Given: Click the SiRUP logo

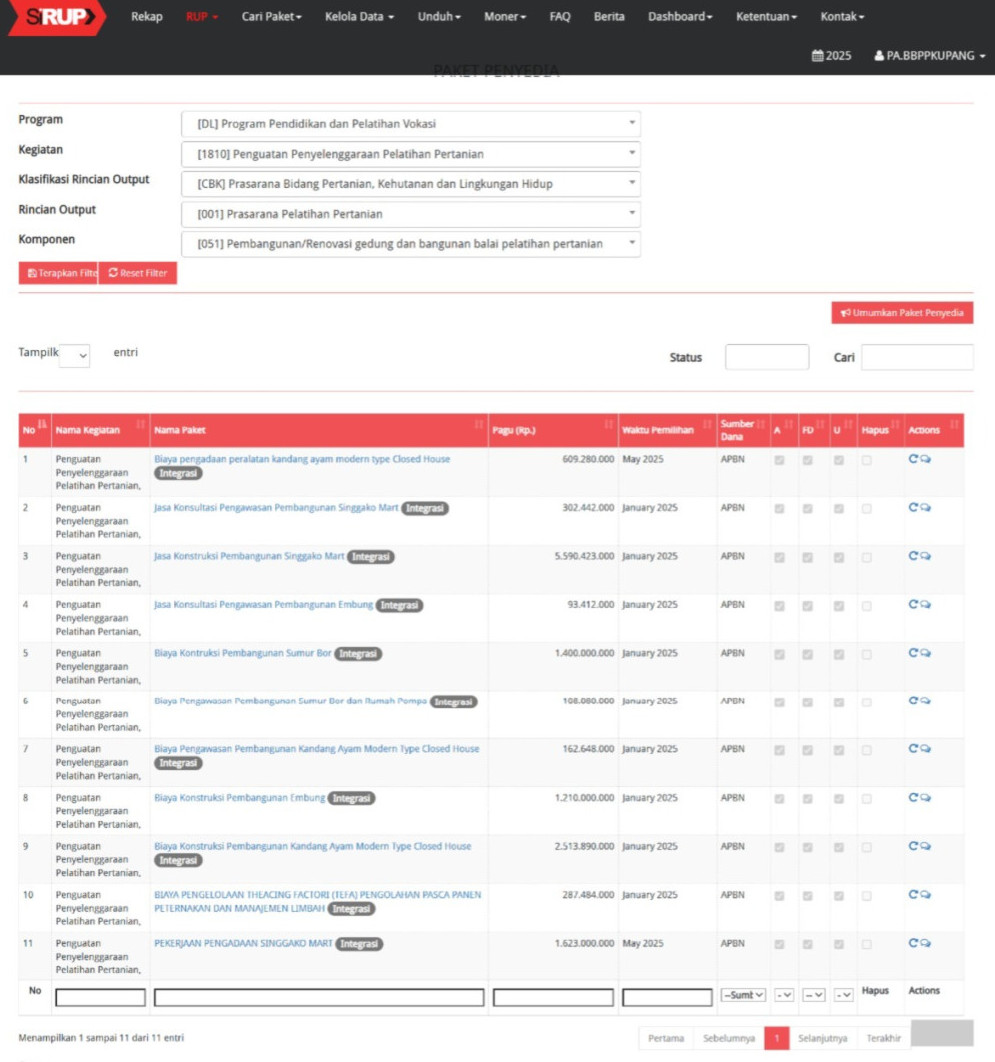Looking at the screenshot, I should [x=57, y=17].
